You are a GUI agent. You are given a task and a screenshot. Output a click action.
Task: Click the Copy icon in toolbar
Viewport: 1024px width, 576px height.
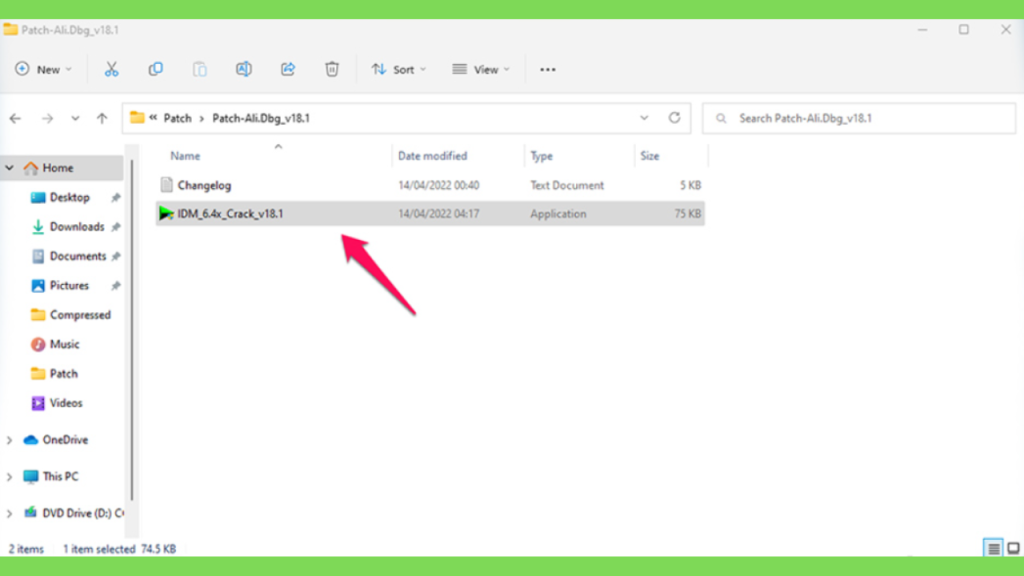(x=155, y=69)
